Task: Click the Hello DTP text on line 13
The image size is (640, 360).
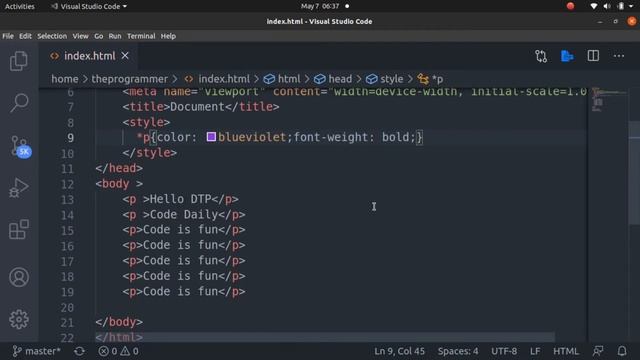Action: coord(180,199)
